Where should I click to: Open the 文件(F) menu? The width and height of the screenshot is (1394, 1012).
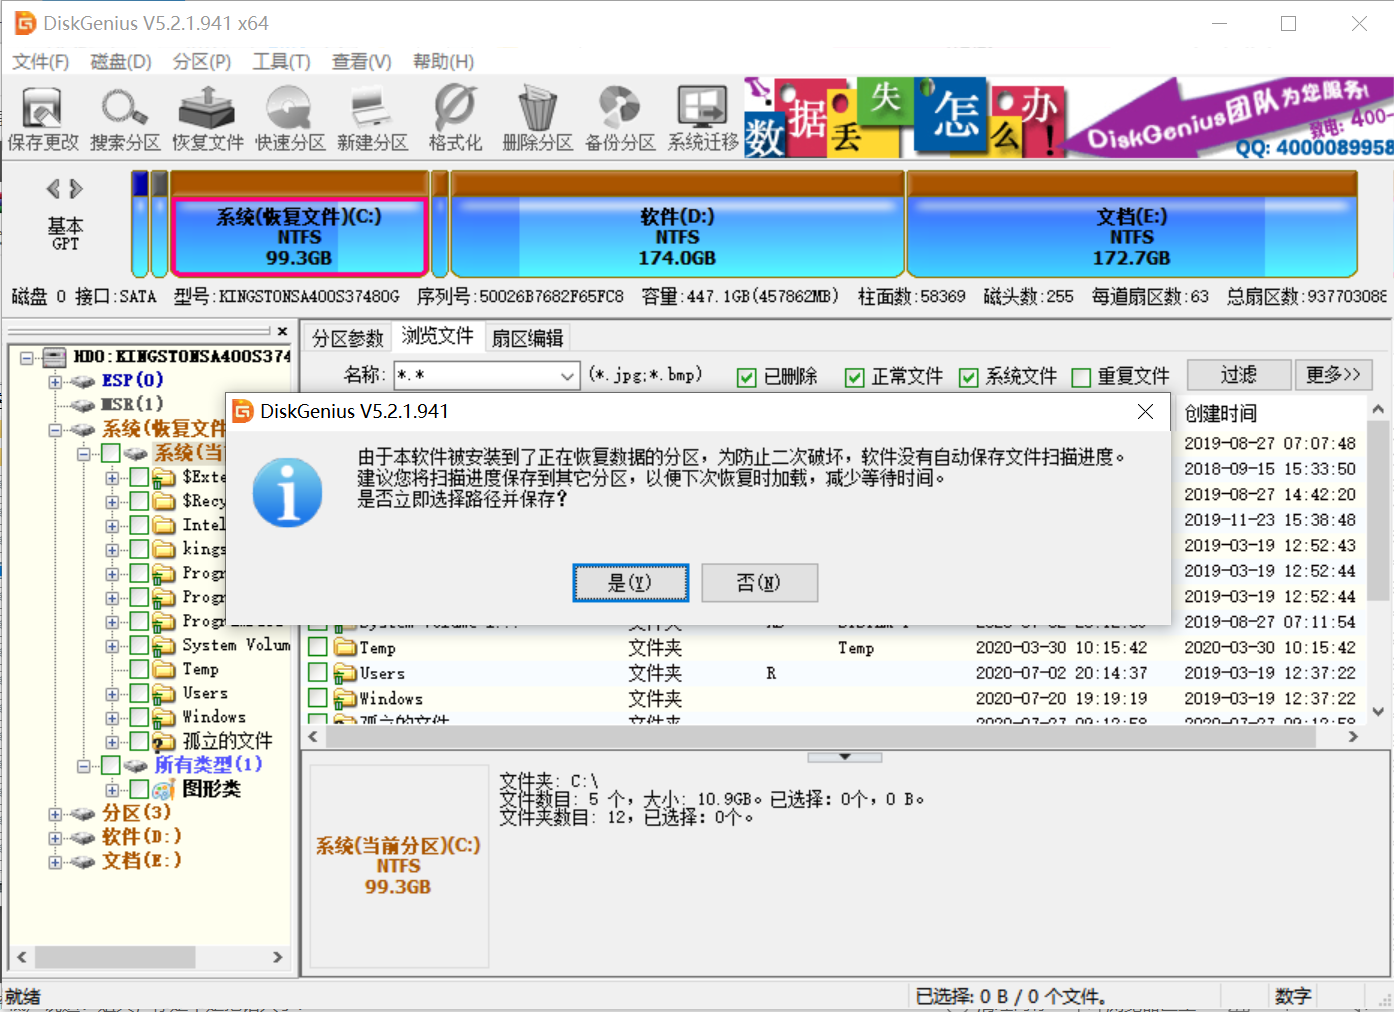coord(41,62)
